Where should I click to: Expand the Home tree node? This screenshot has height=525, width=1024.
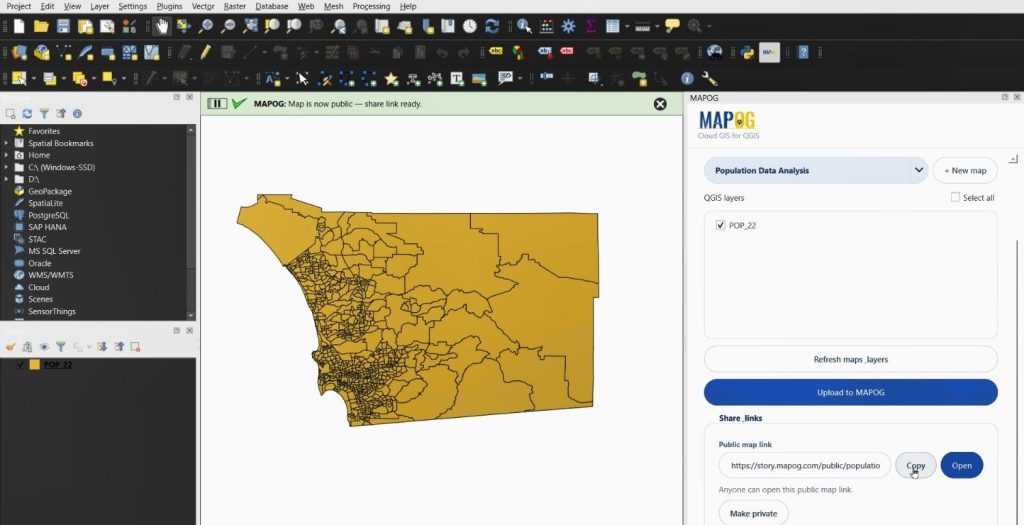coord(7,155)
